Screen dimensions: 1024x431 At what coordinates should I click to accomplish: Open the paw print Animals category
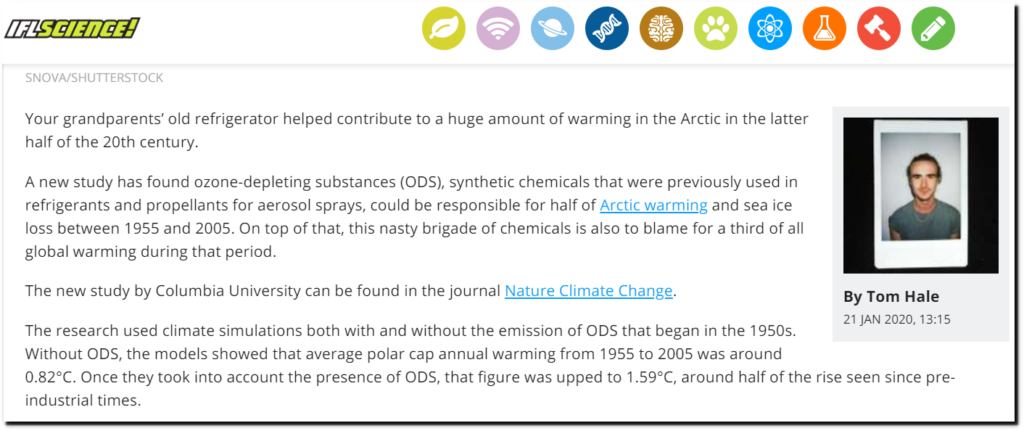point(716,29)
